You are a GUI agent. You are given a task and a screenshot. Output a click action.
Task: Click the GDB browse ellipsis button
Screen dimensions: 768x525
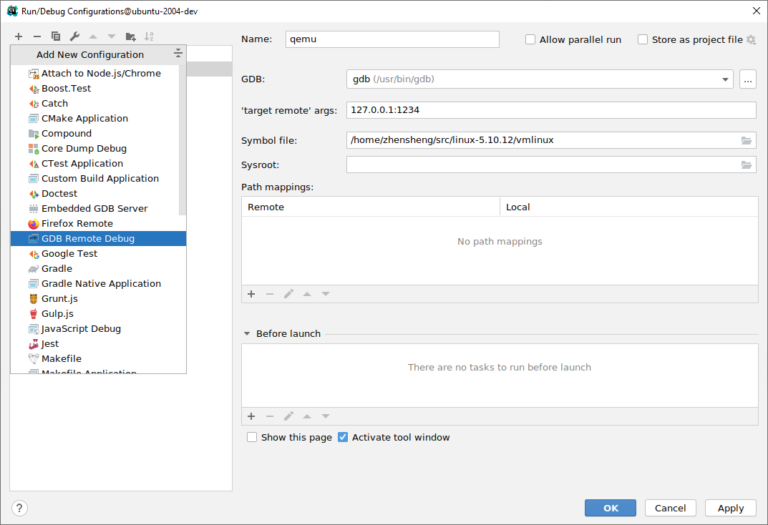coord(747,79)
